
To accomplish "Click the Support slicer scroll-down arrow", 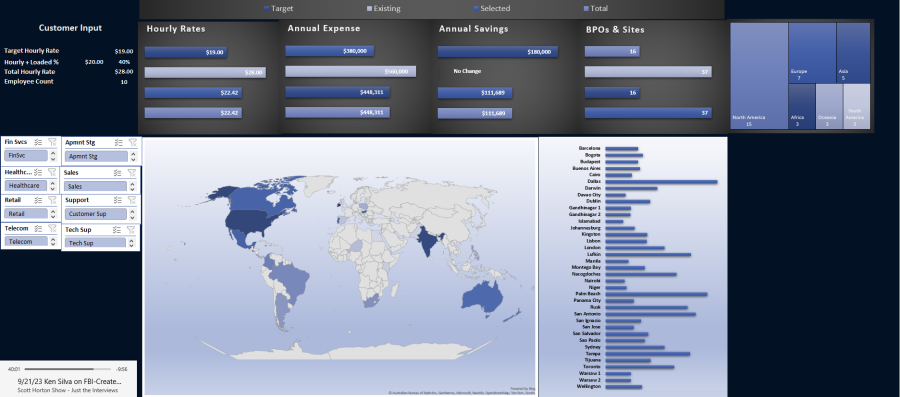I will [x=133, y=217].
